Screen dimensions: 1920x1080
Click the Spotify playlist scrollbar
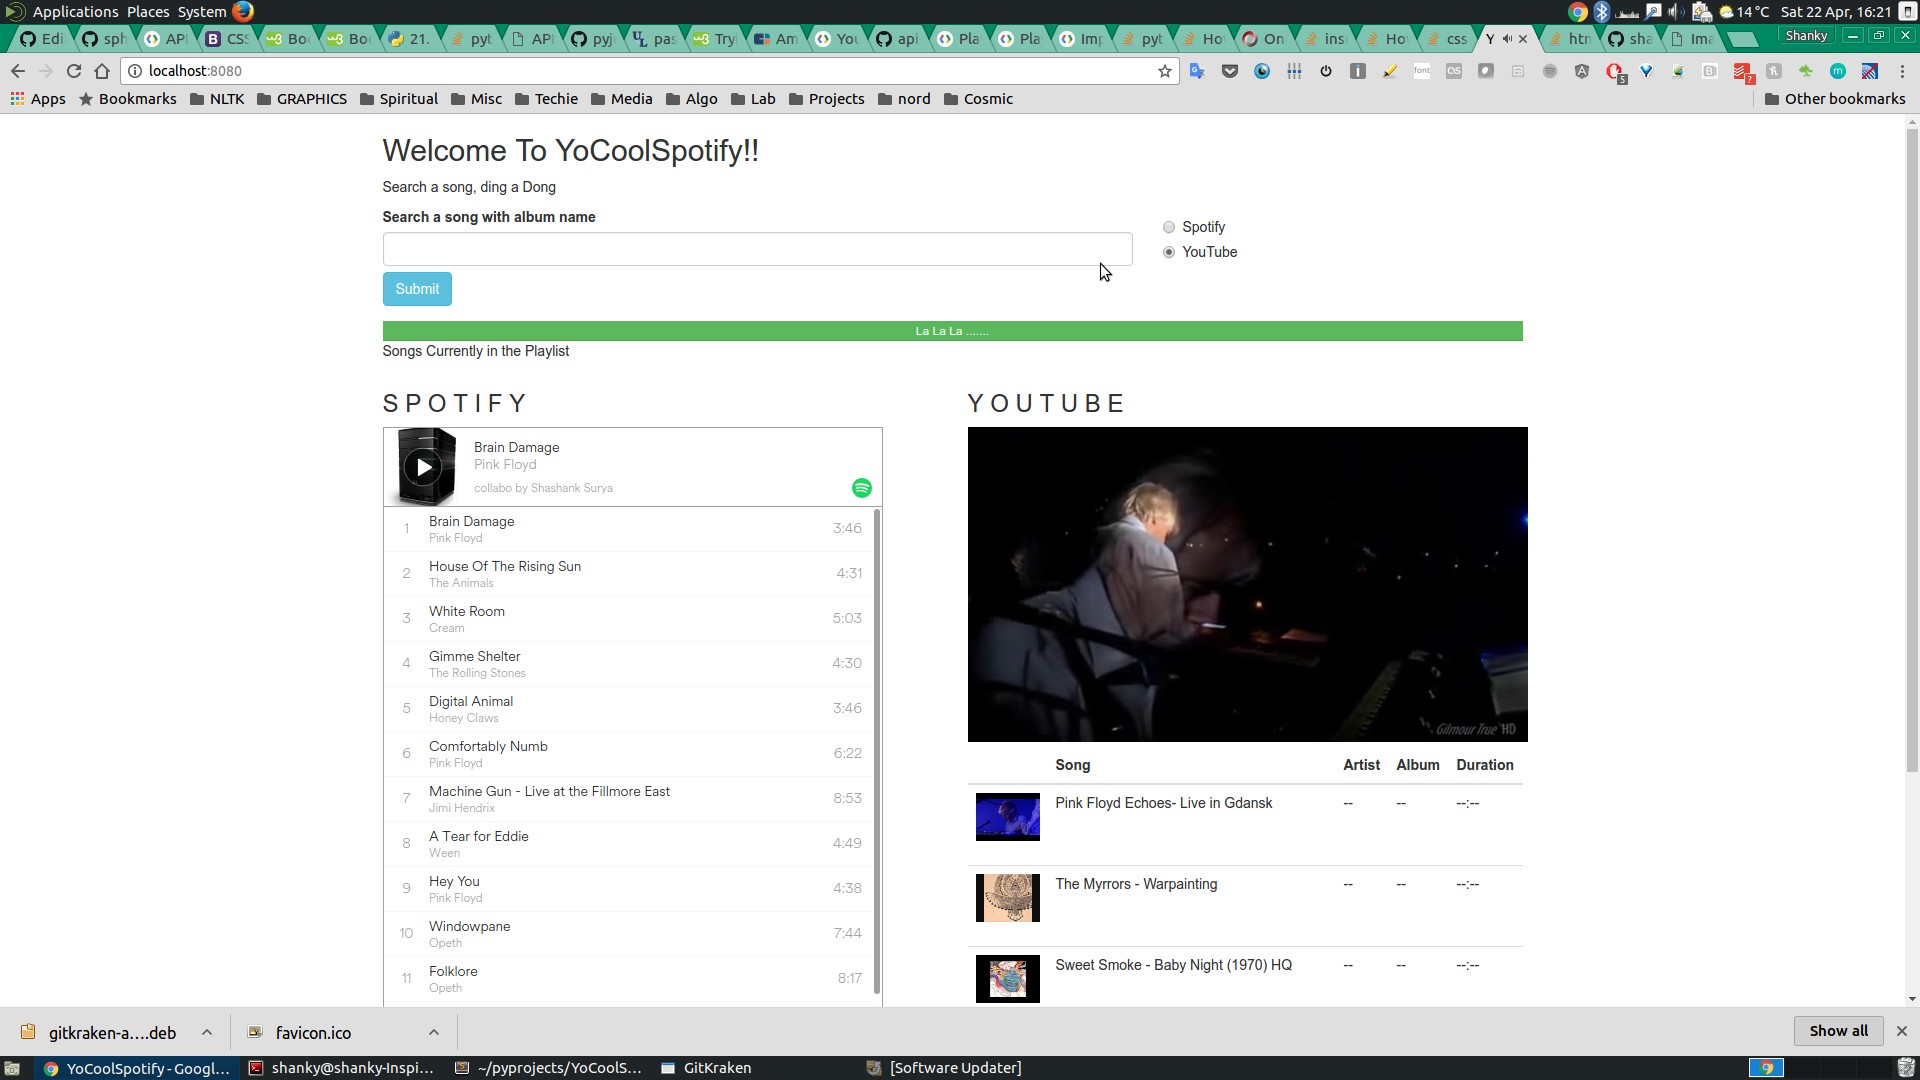click(x=877, y=750)
